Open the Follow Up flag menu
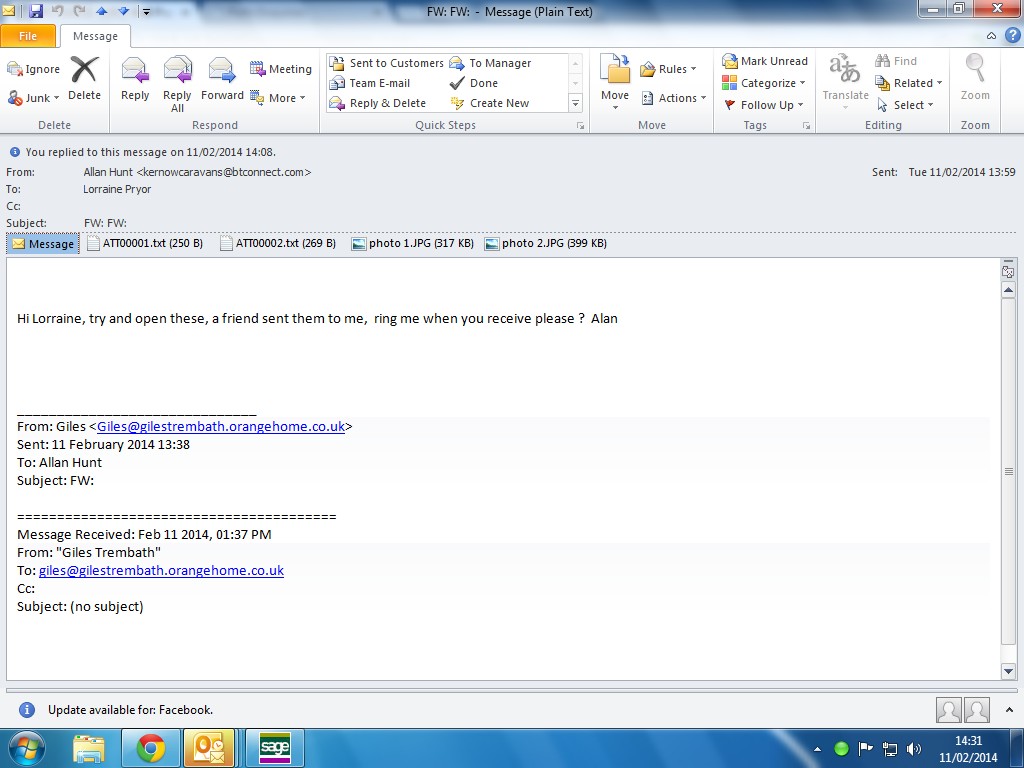The height and width of the screenshot is (768, 1024). click(763, 105)
